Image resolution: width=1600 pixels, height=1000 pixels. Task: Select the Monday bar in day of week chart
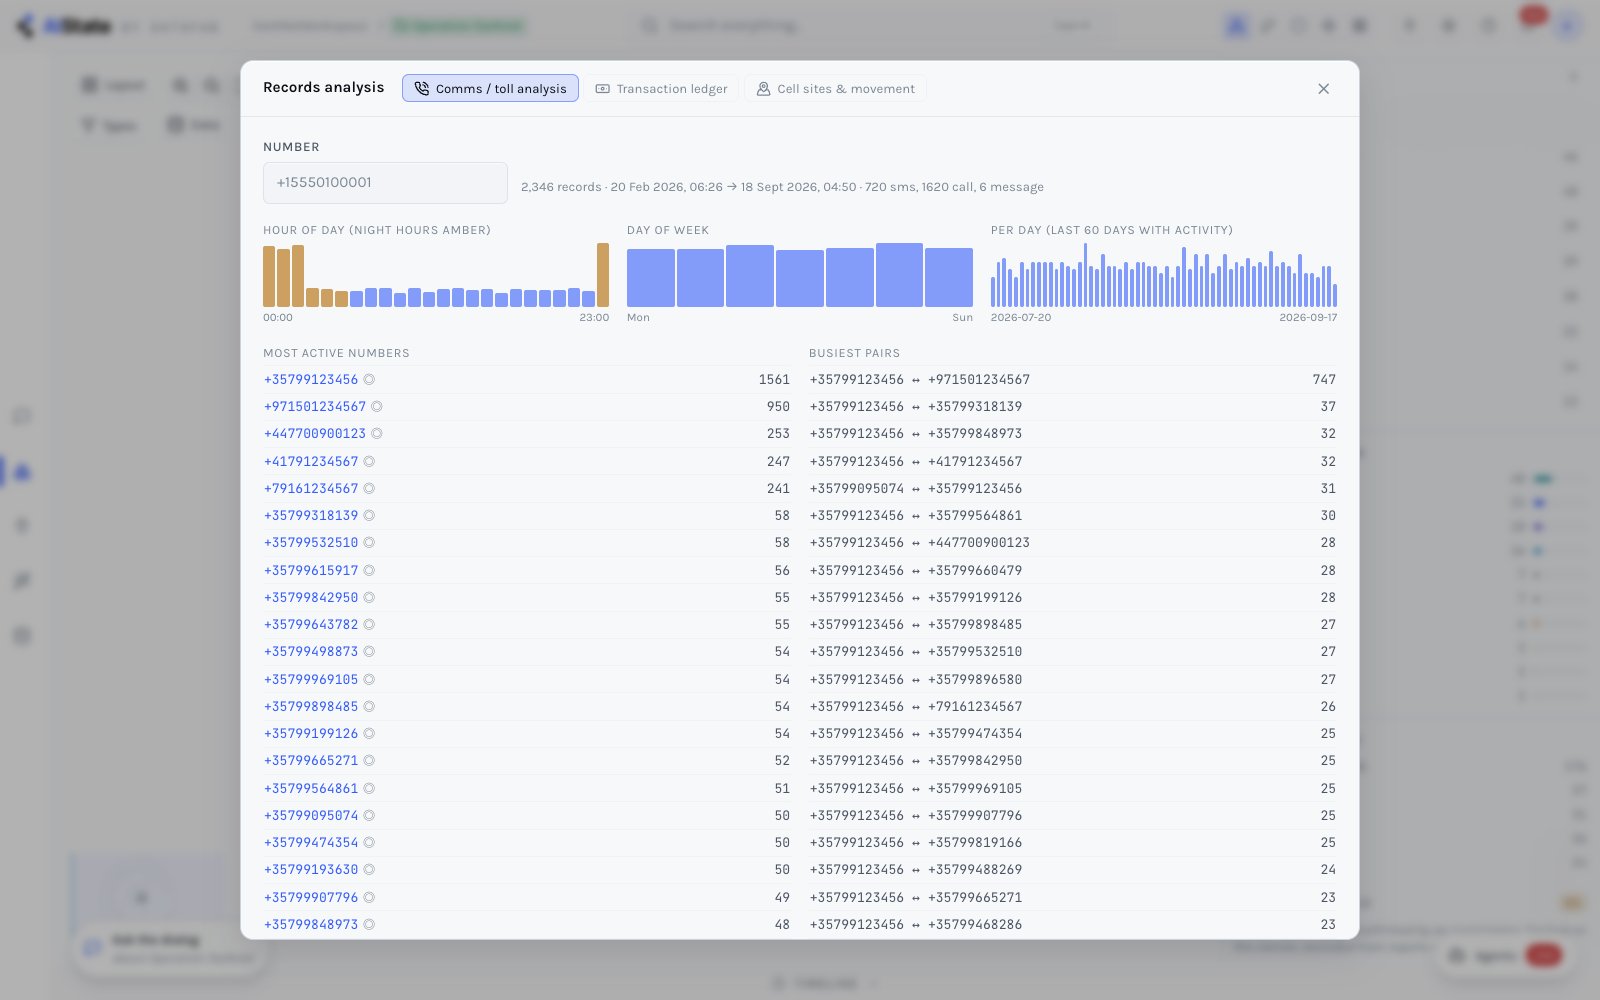pos(651,278)
